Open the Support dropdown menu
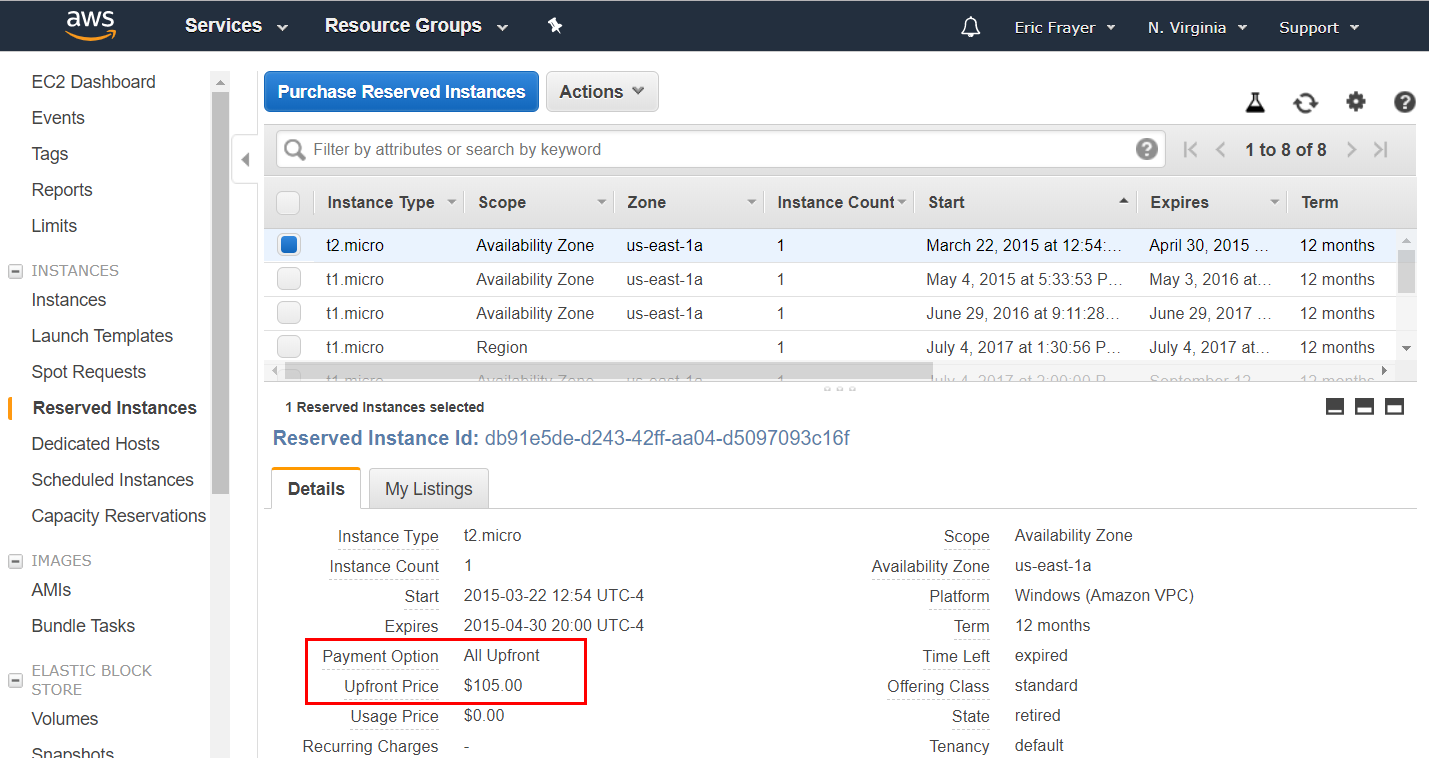1429x758 pixels. [x=1319, y=27]
